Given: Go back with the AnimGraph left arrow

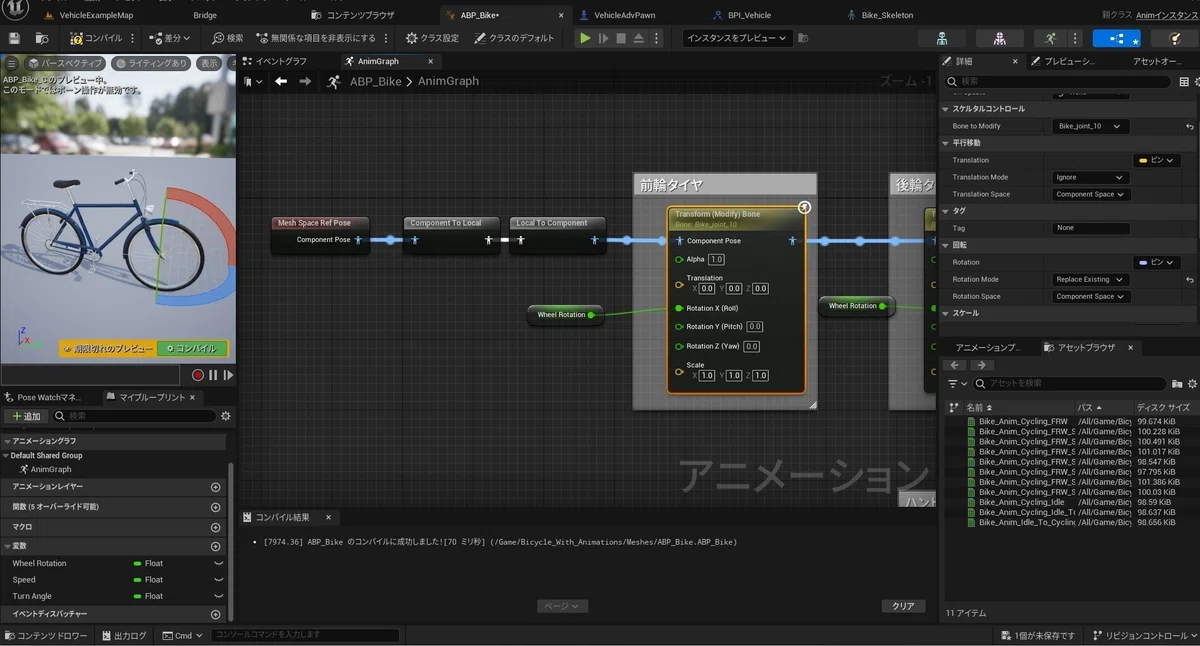Looking at the screenshot, I should coord(281,81).
